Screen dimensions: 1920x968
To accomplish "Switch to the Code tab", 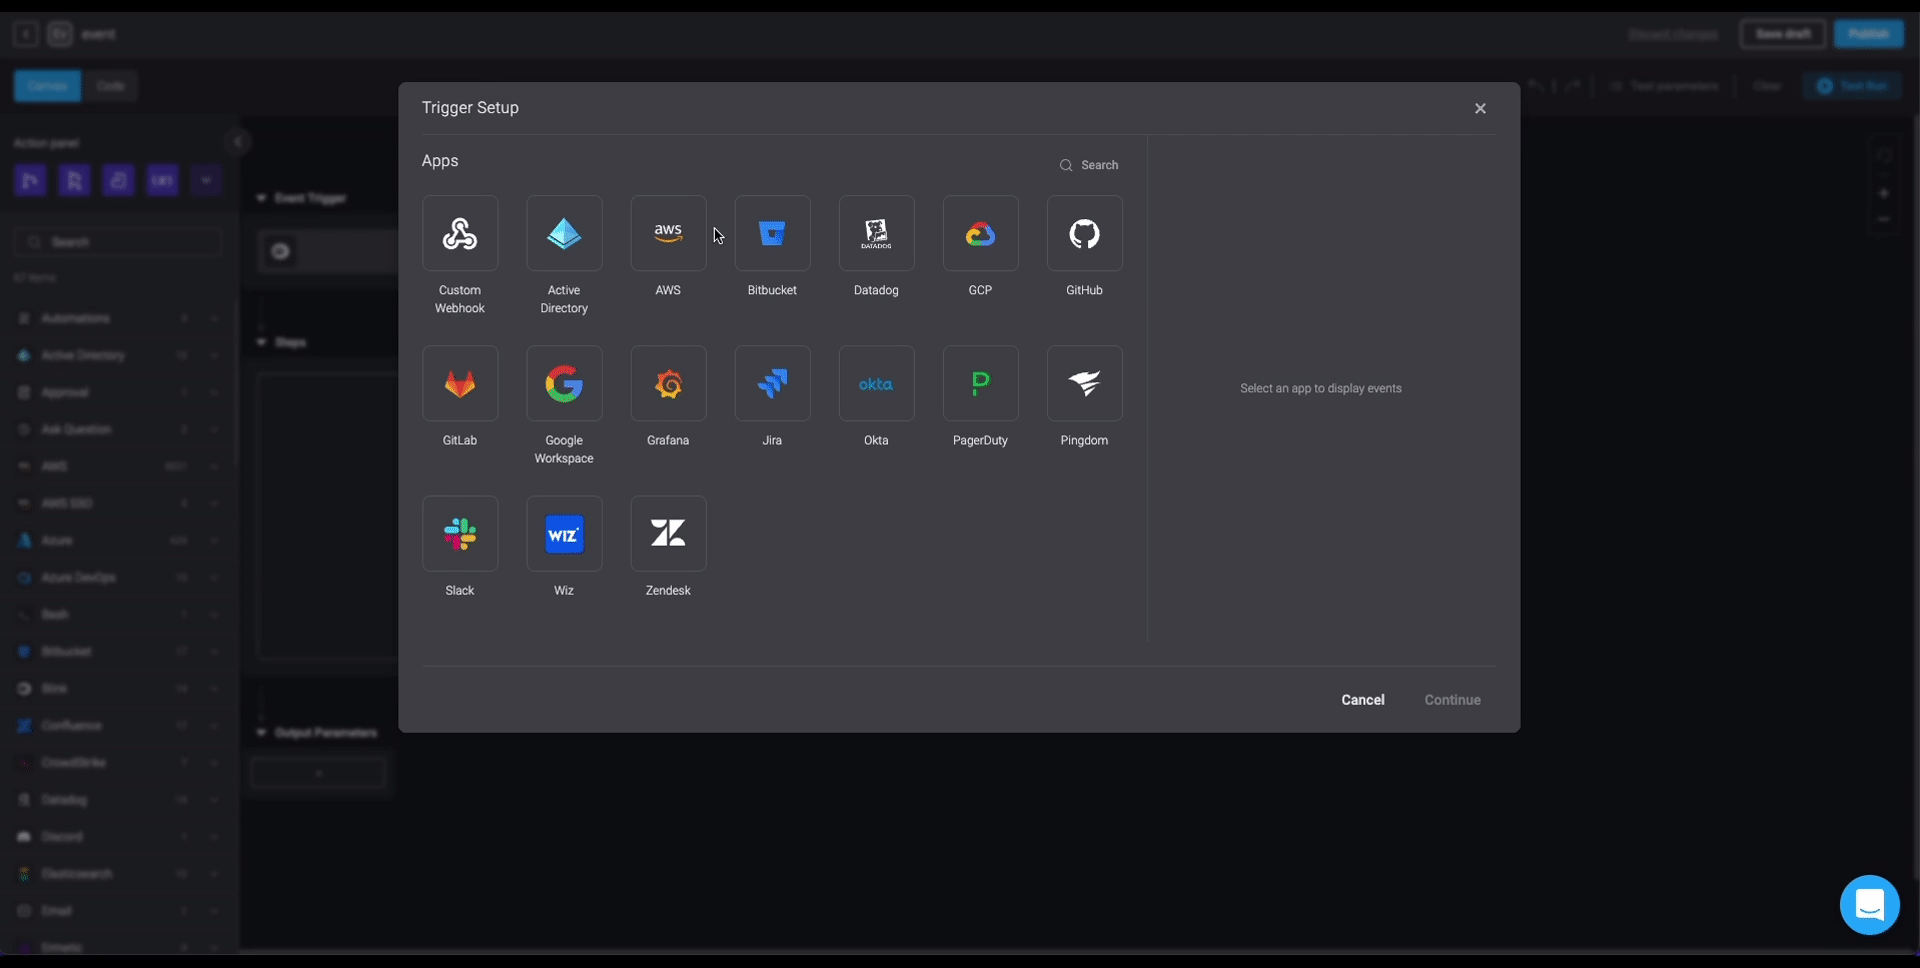I will tap(110, 86).
